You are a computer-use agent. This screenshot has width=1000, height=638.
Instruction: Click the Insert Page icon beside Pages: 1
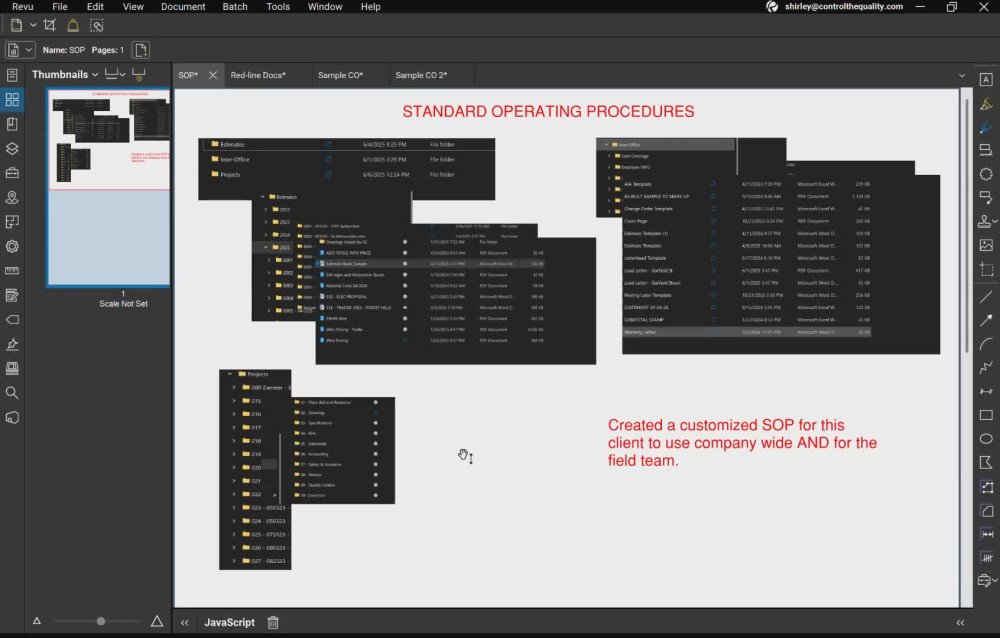141,50
